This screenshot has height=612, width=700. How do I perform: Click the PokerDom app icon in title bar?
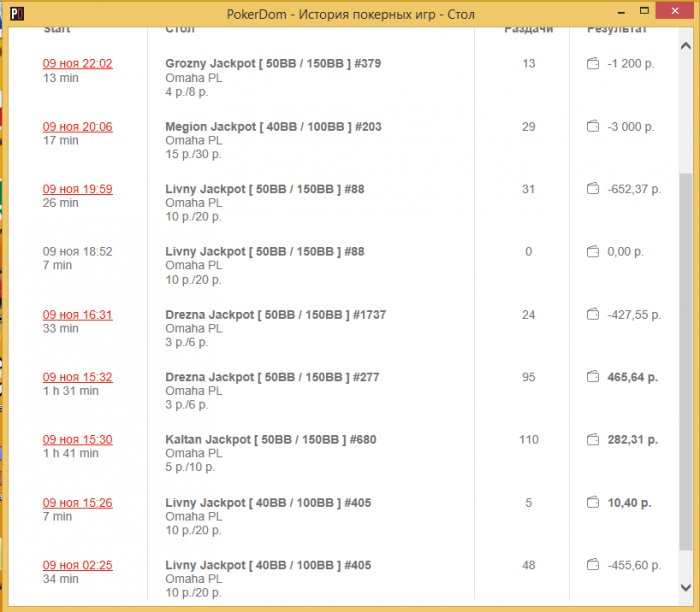[x=17, y=14]
